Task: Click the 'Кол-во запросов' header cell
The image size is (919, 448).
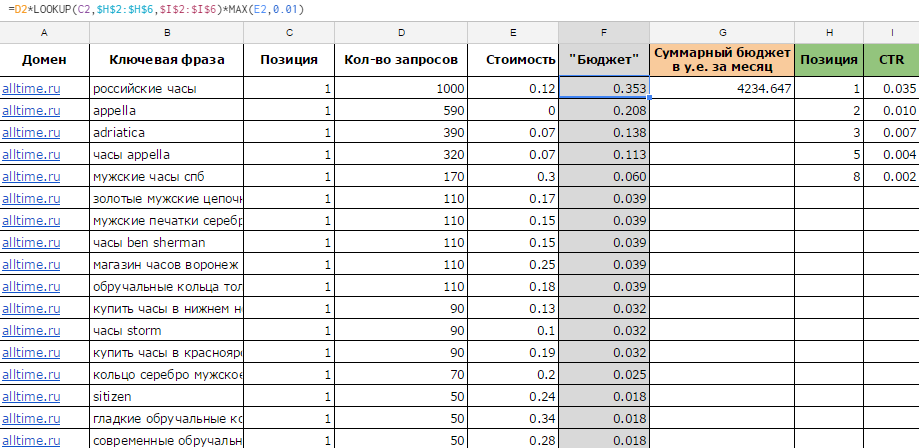Action: pos(401,60)
